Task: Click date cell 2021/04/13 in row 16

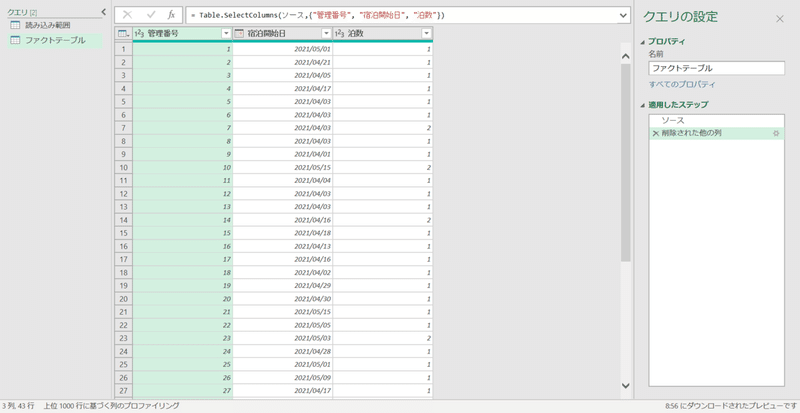Action: coord(283,246)
